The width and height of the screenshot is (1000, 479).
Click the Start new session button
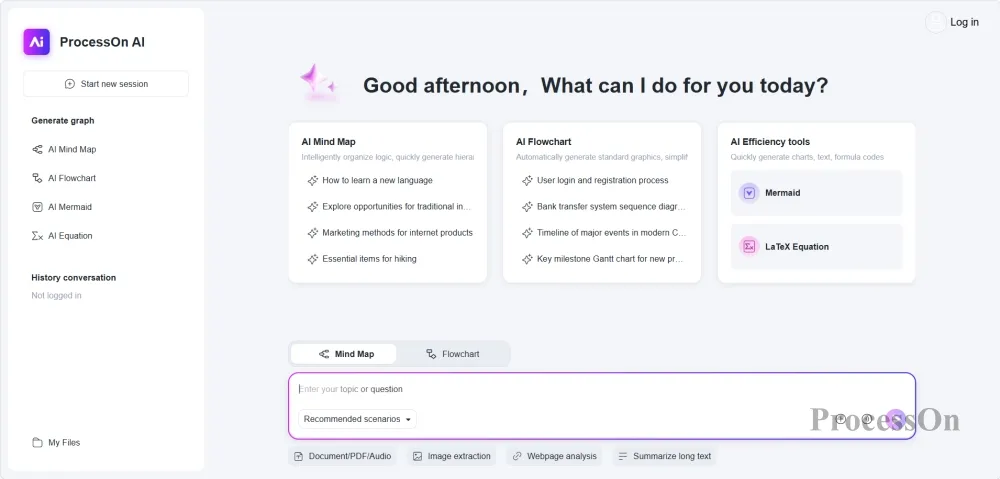click(x=106, y=84)
